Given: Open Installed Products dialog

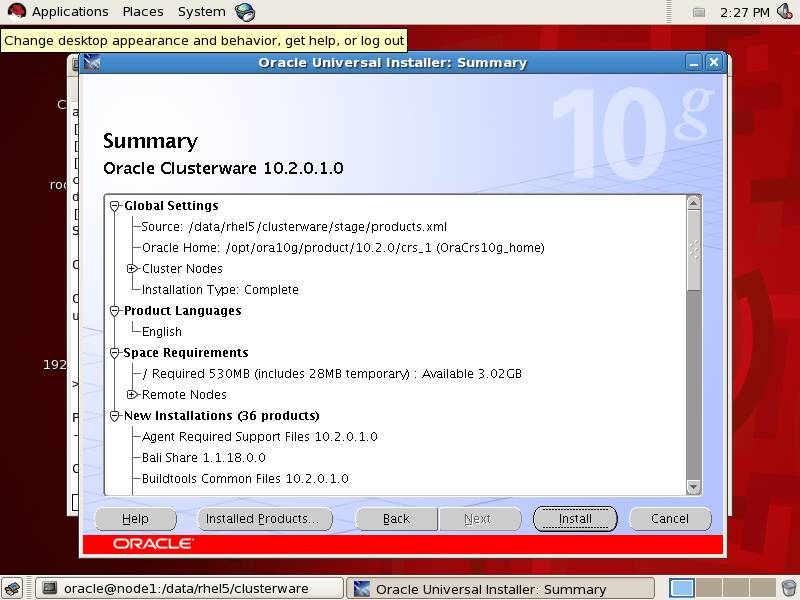Looking at the screenshot, I should pyautogui.click(x=265, y=519).
